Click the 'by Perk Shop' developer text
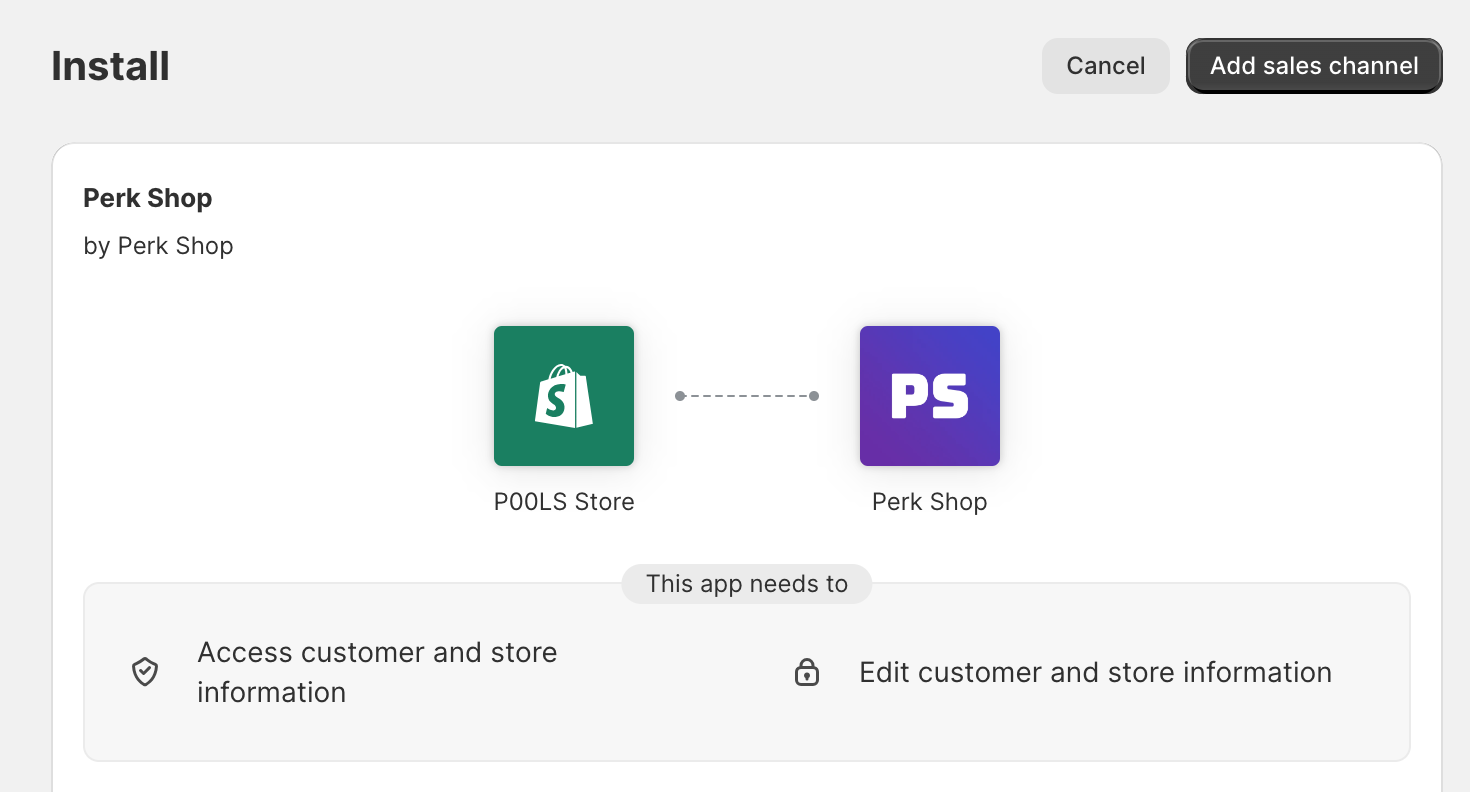This screenshot has height=792, width=1470. point(158,246)
